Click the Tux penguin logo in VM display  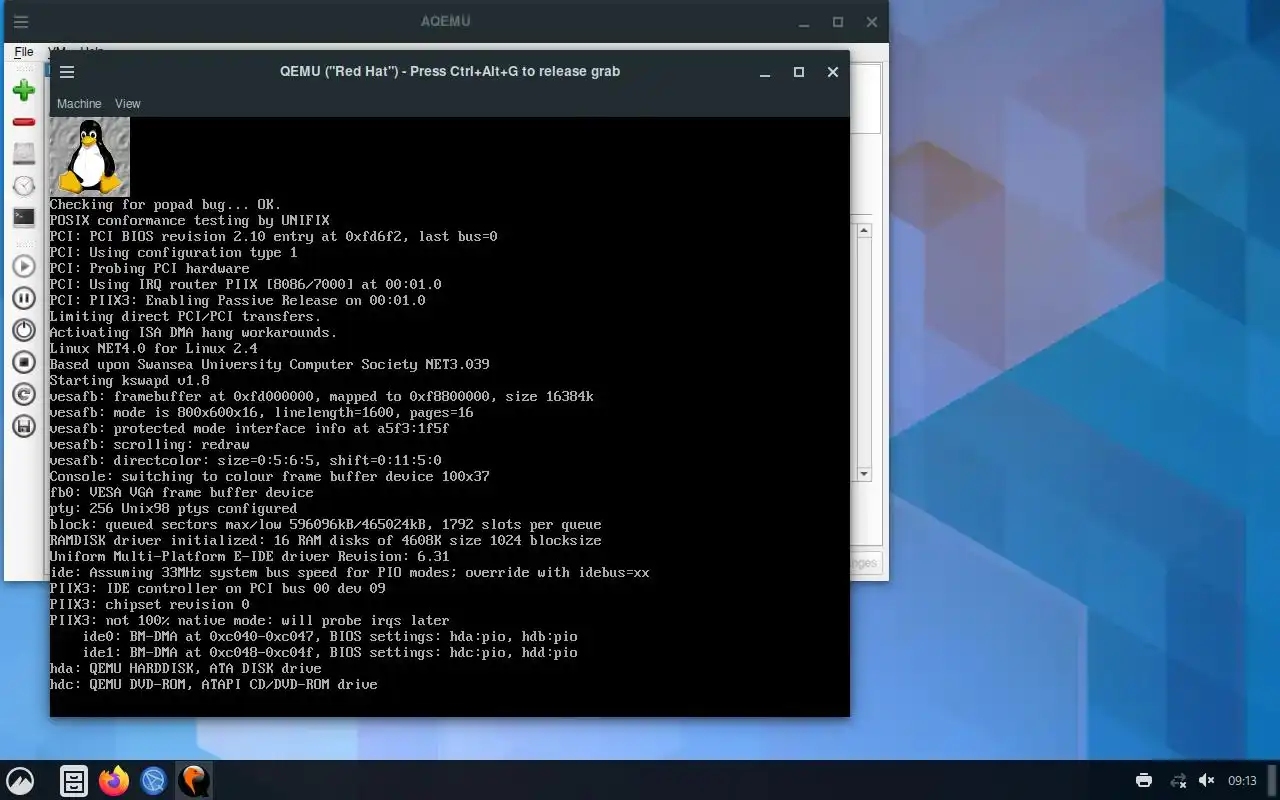(x=90, y=157)
